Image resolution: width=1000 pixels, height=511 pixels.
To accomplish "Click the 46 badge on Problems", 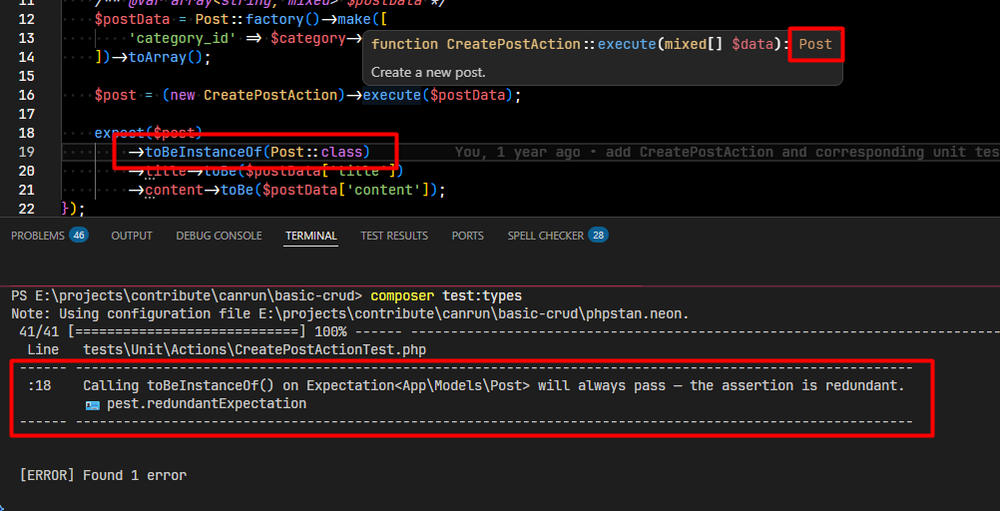I will click(79, 236).
